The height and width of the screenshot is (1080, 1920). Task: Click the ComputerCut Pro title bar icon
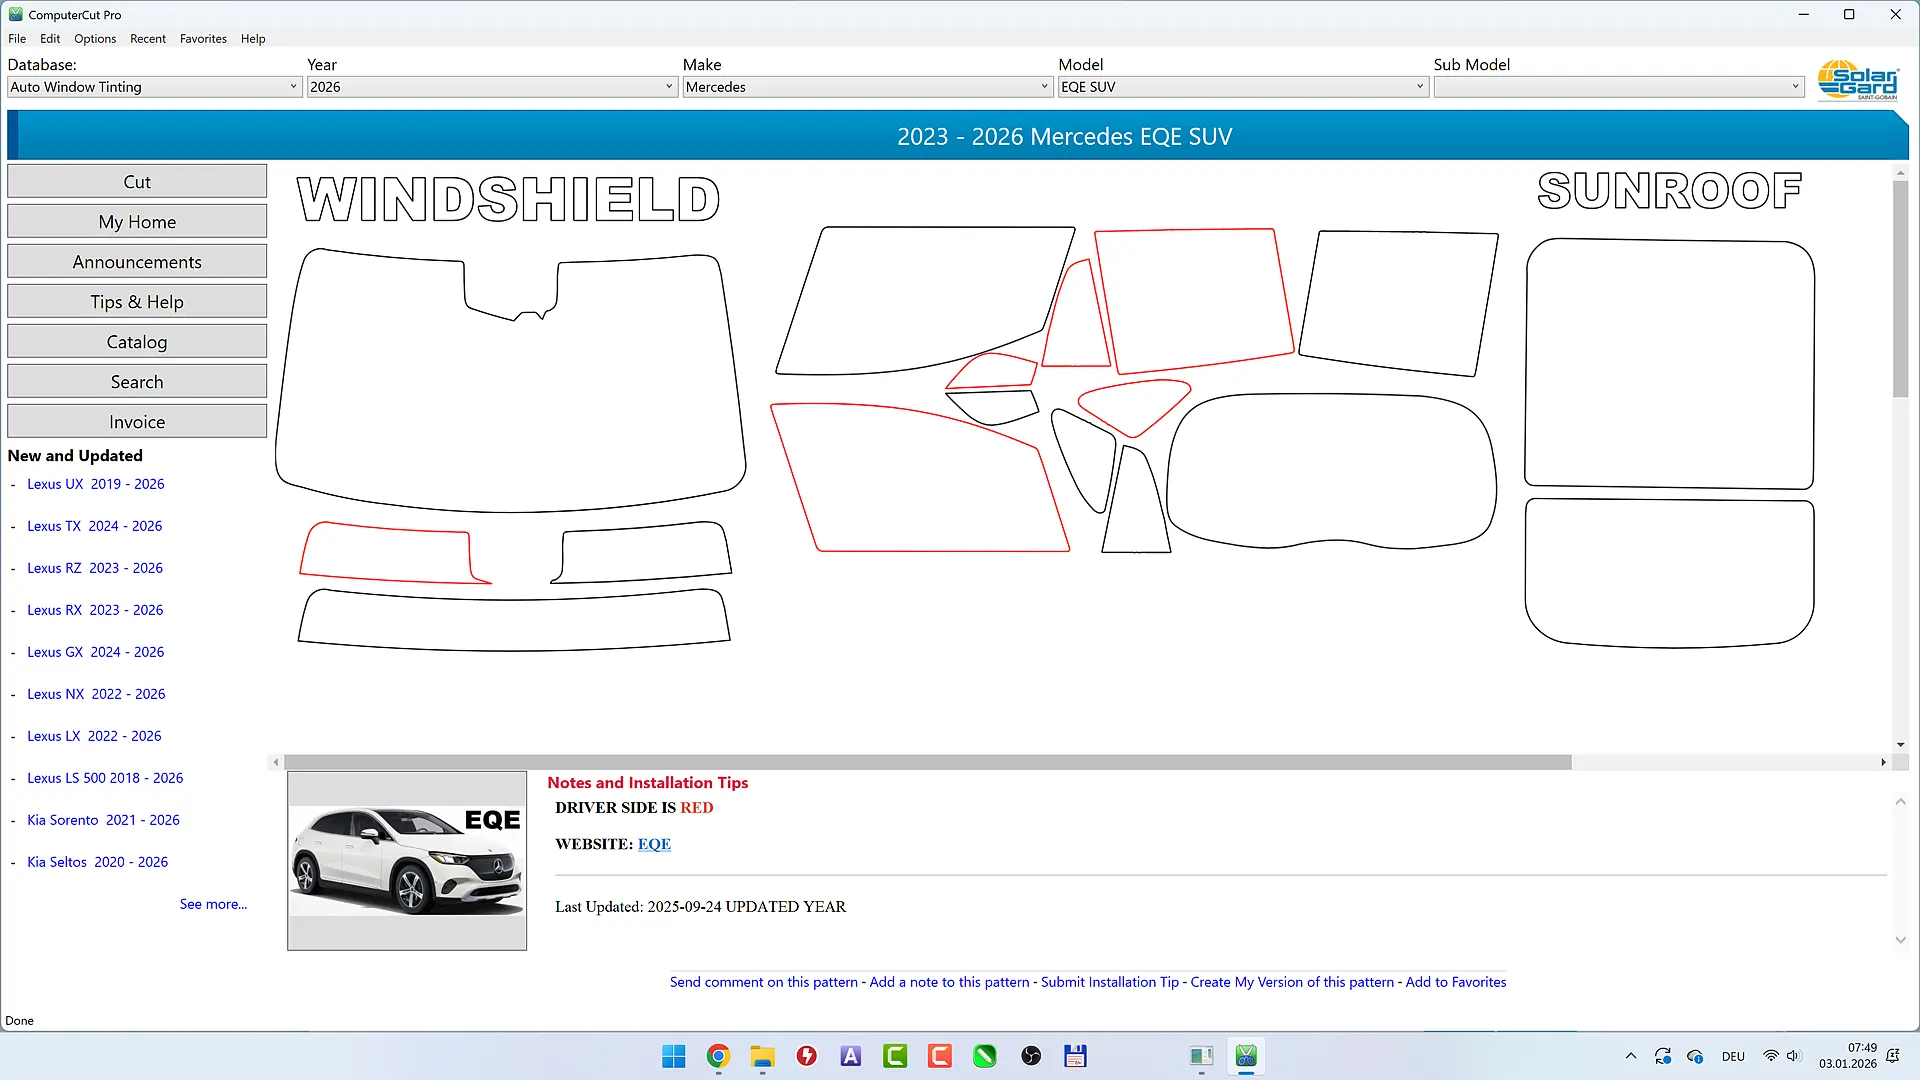pos(15,14)
